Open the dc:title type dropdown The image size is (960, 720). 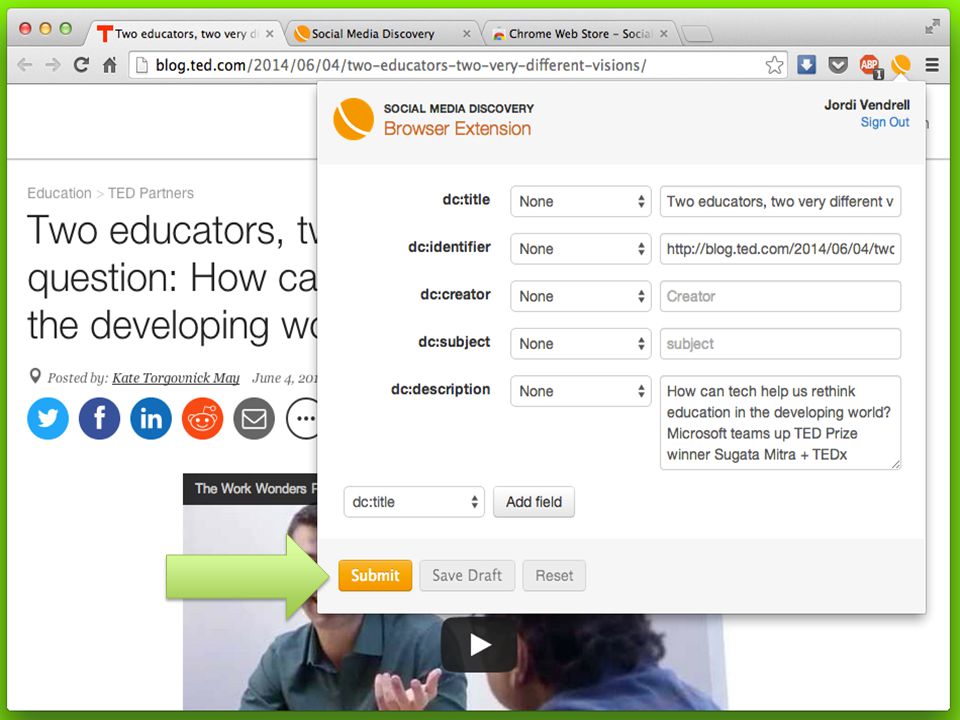point(580,201)
